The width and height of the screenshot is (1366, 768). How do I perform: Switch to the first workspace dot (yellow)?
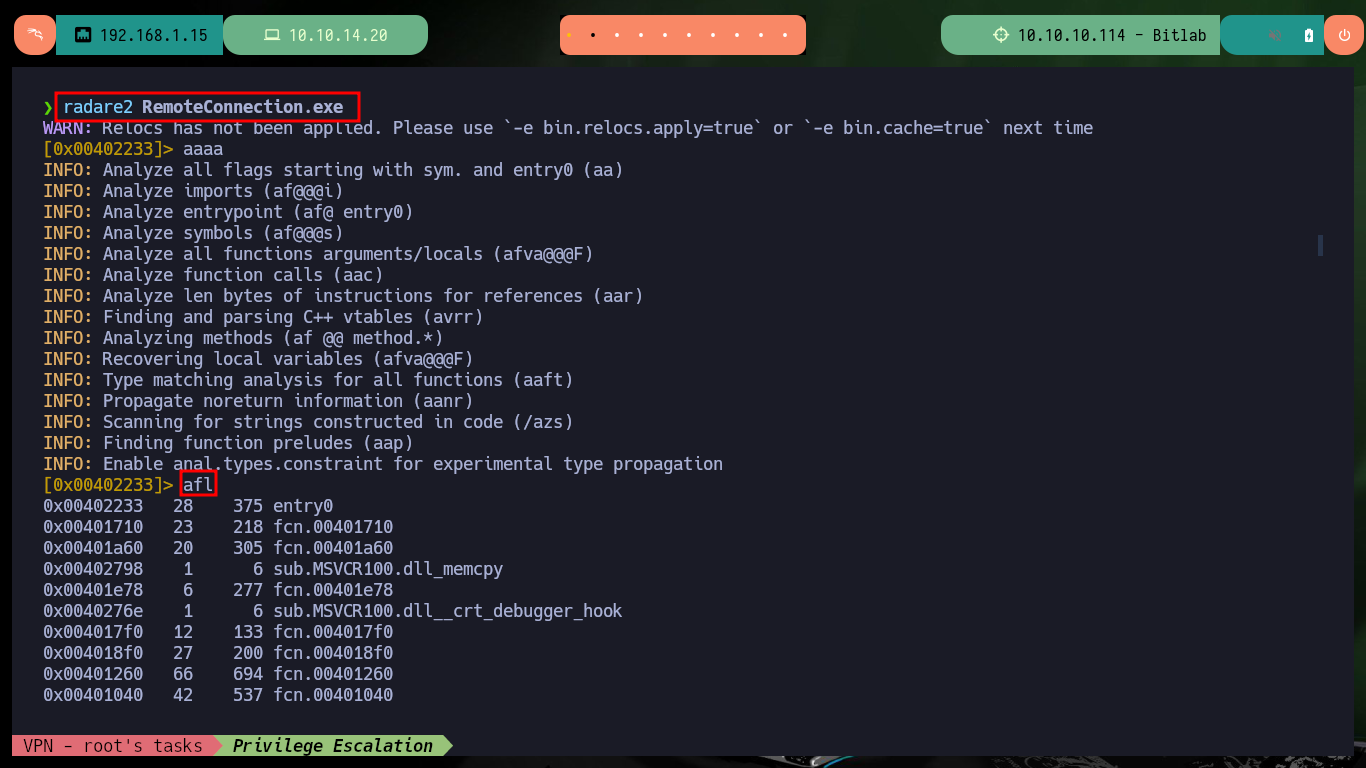click(569, 35)
